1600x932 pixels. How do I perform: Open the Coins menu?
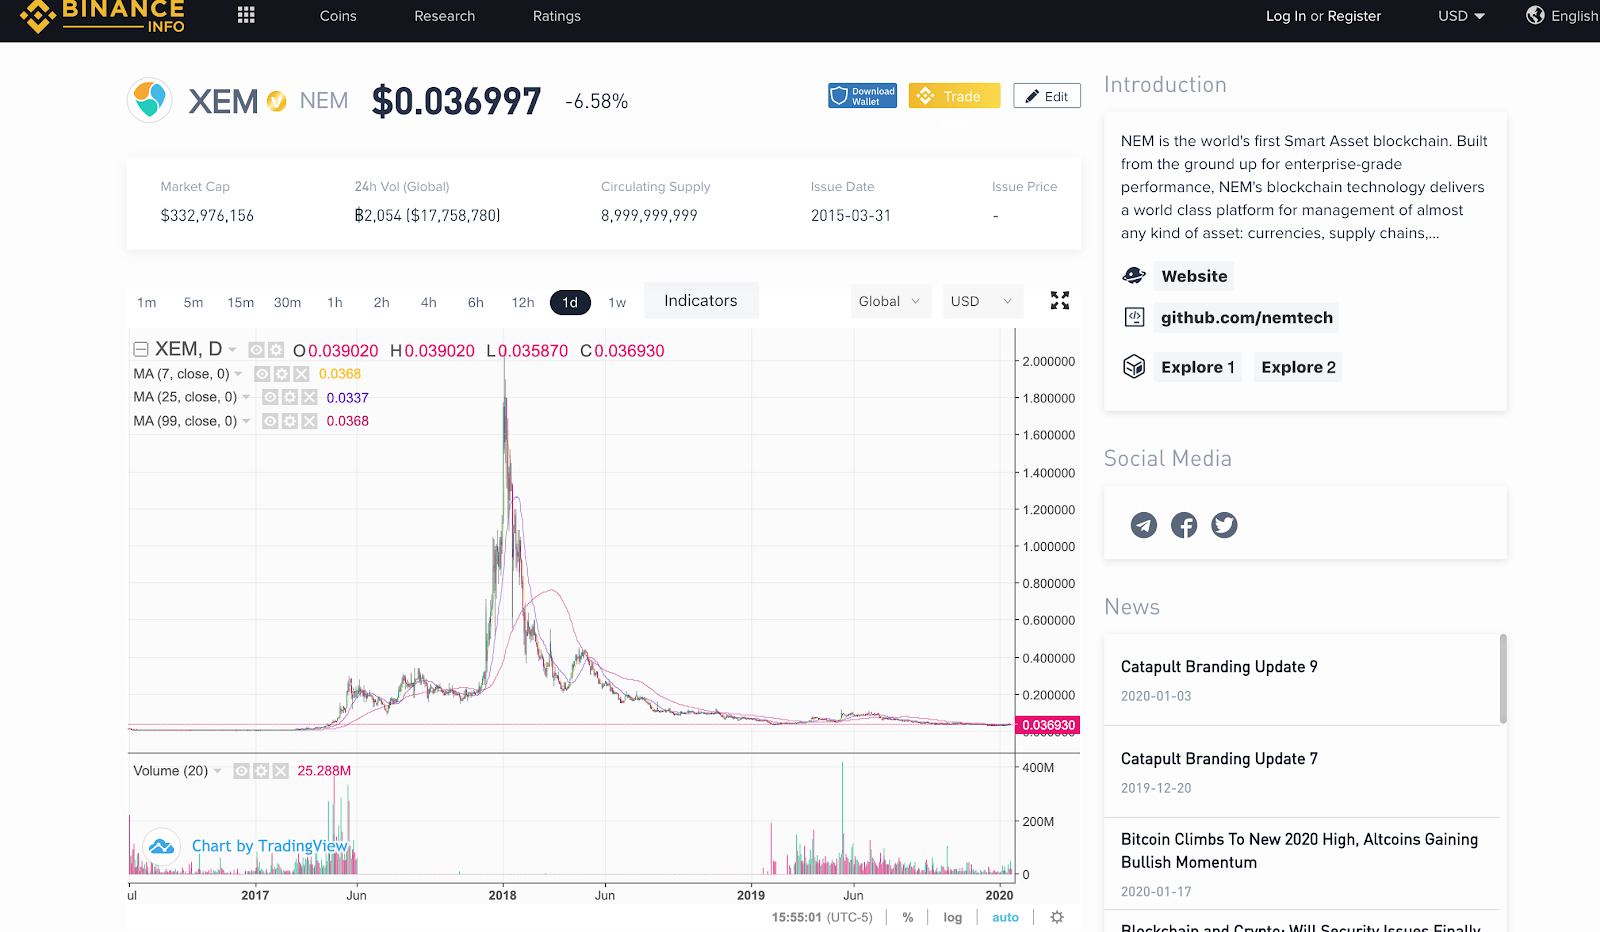[338, 16]
